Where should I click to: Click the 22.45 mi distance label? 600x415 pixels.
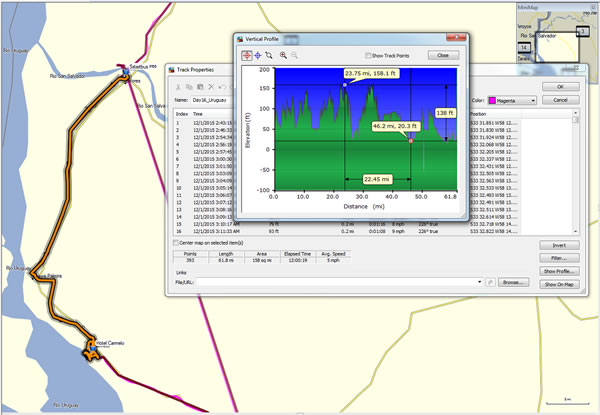click(x=377, y=179)
